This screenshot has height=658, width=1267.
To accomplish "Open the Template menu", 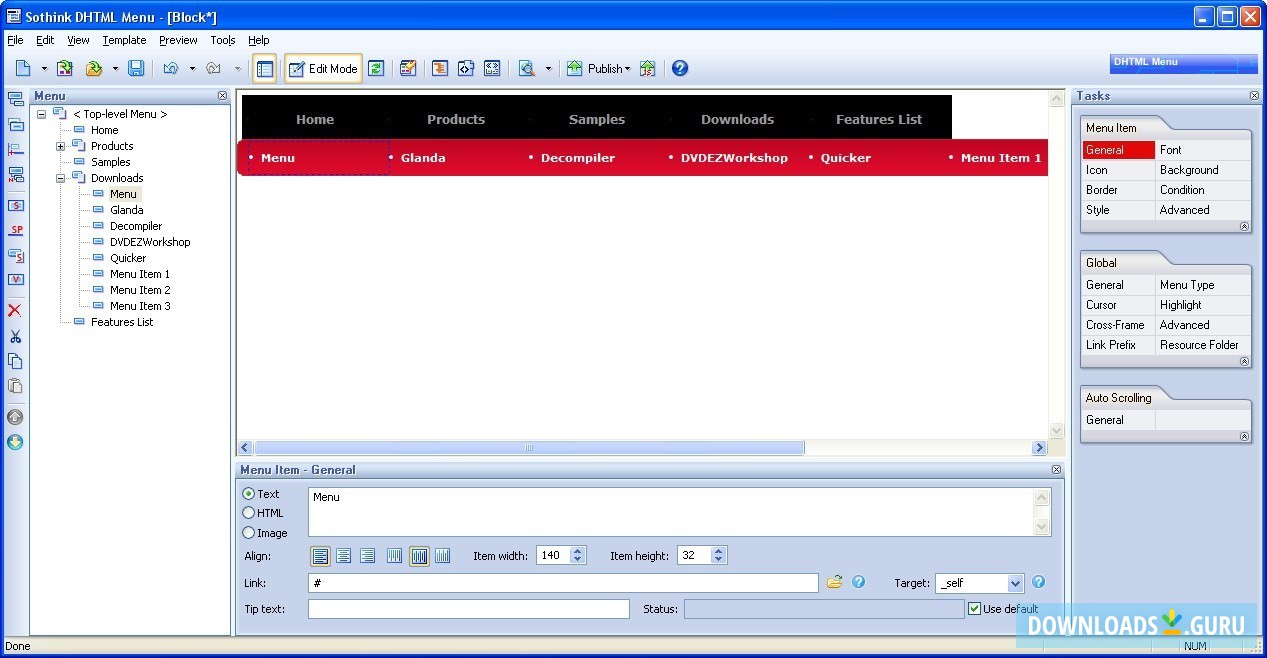I will coord(124,40).
